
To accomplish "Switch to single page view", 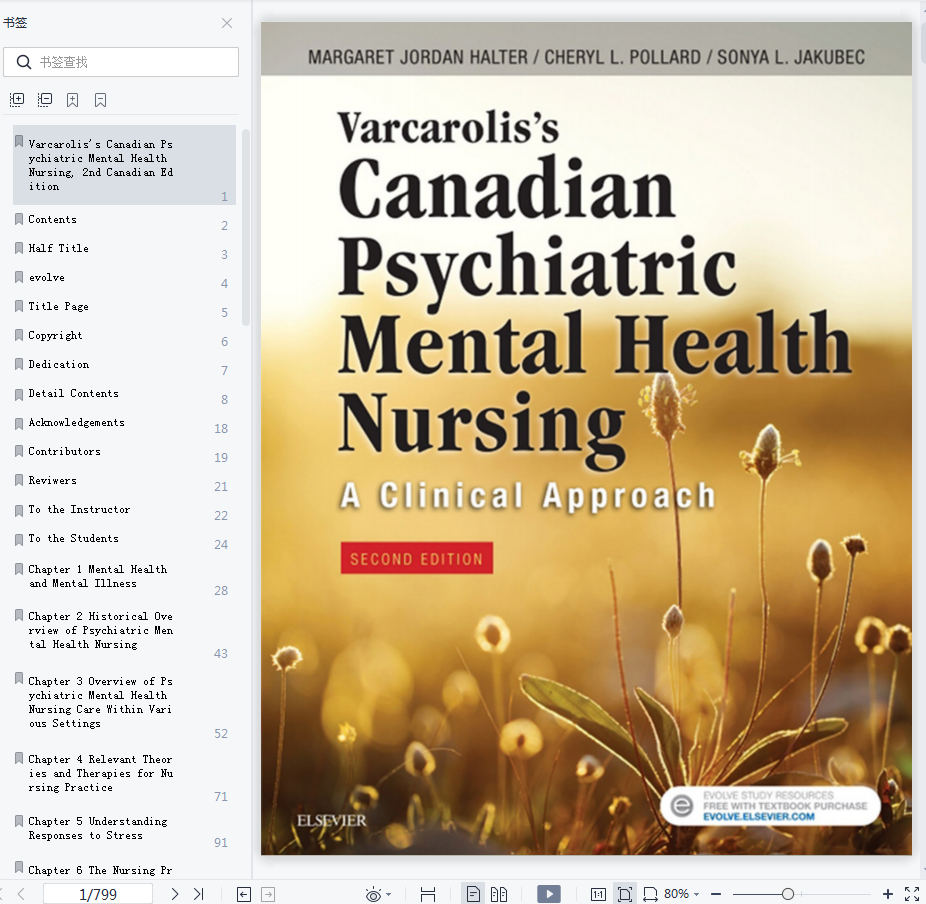I will [473, 895].
